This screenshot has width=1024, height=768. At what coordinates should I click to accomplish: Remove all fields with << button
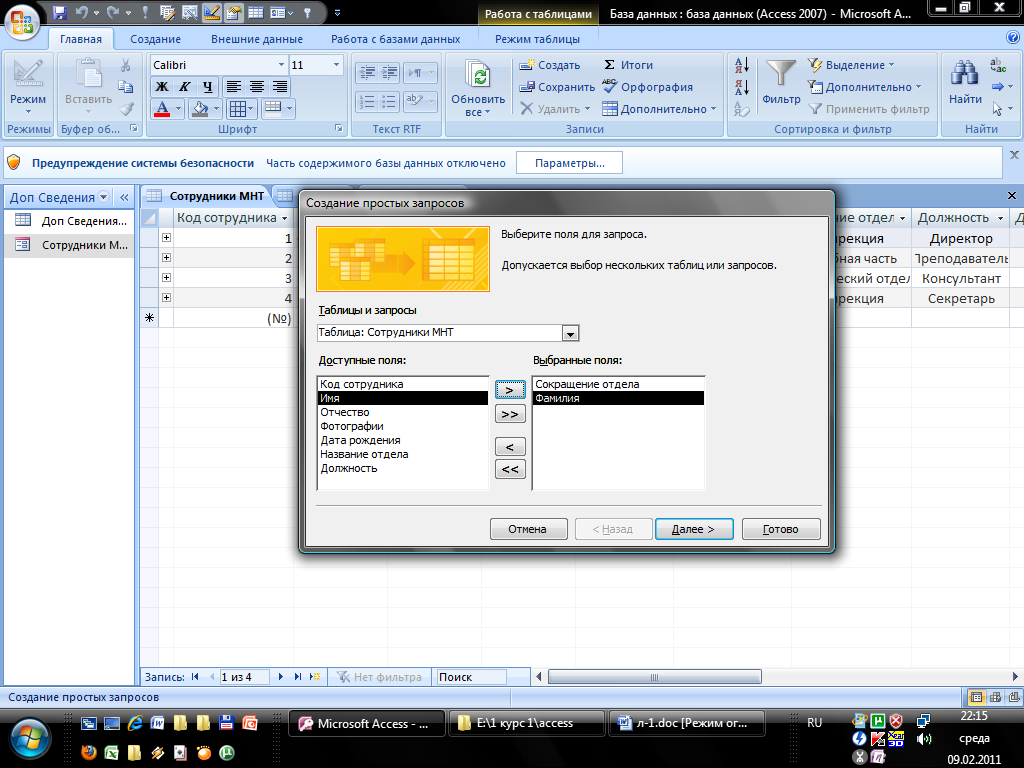[x=509, y=470]
